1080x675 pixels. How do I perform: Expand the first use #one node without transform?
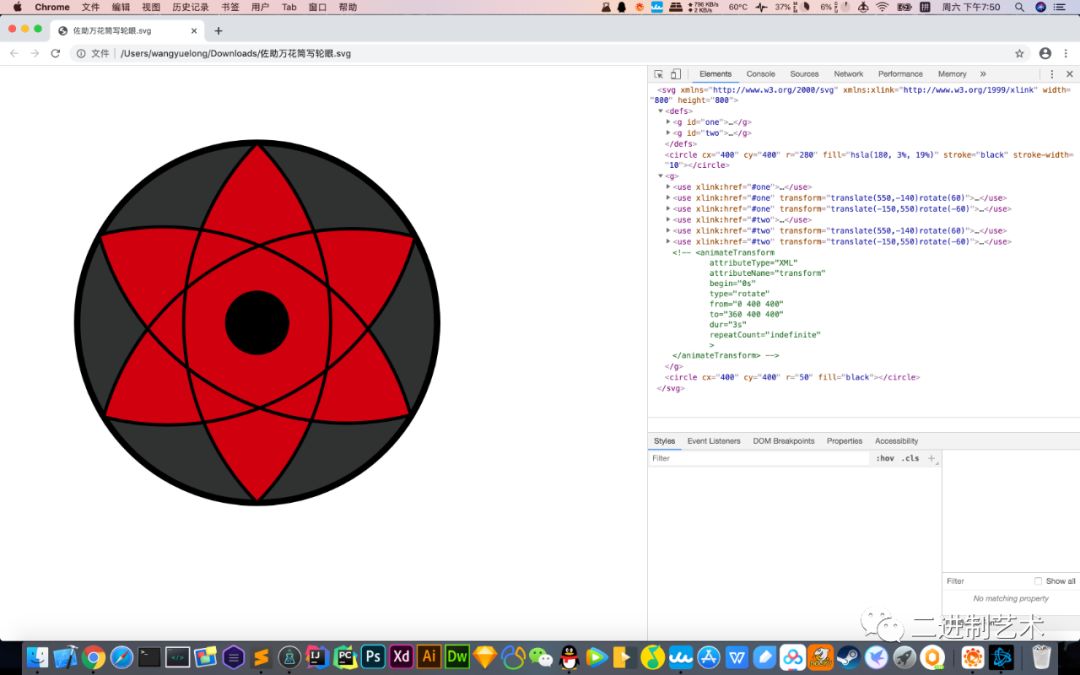(668, 187)
